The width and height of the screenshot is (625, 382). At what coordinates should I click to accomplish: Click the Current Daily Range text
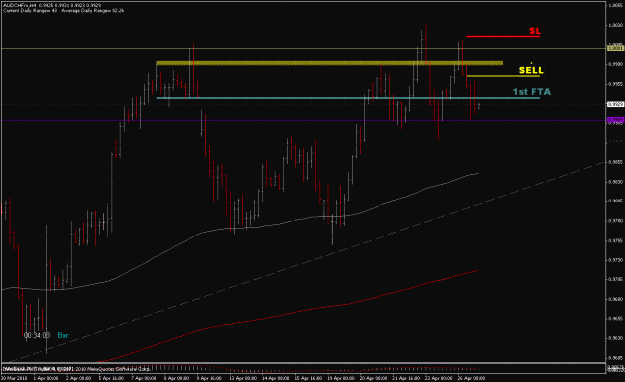[x=30, y=11]
